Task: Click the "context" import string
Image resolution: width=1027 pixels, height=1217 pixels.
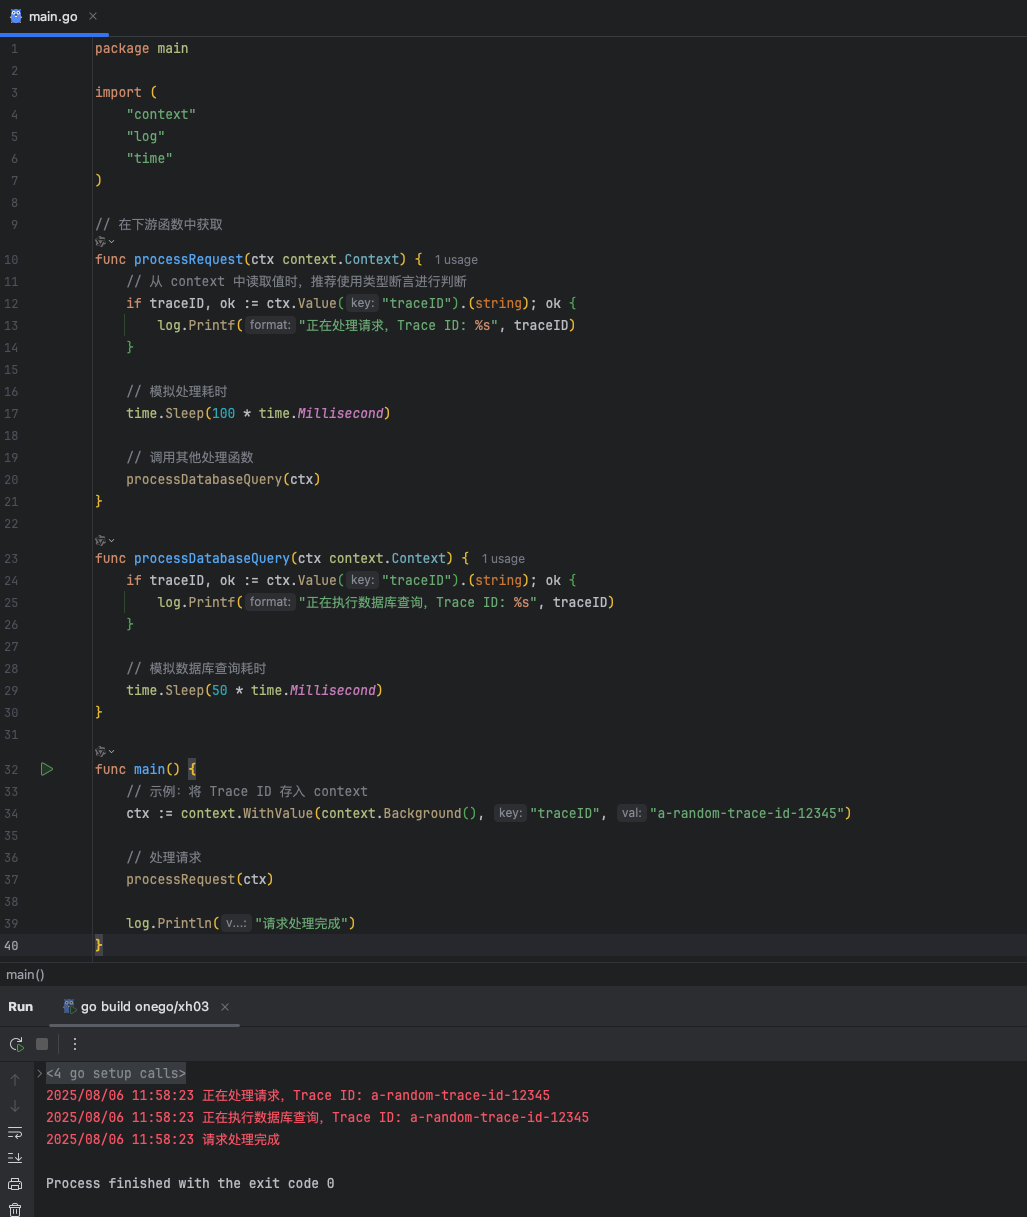Action: pos(161,114)
